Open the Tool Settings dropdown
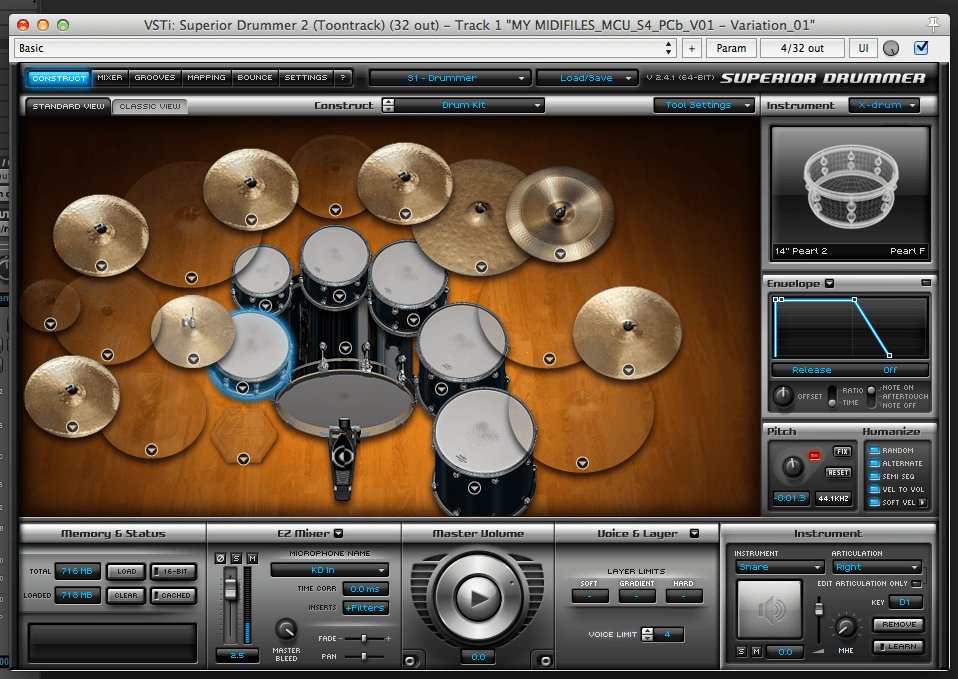This screenshot has height=679, width=958. click(703, 105)
